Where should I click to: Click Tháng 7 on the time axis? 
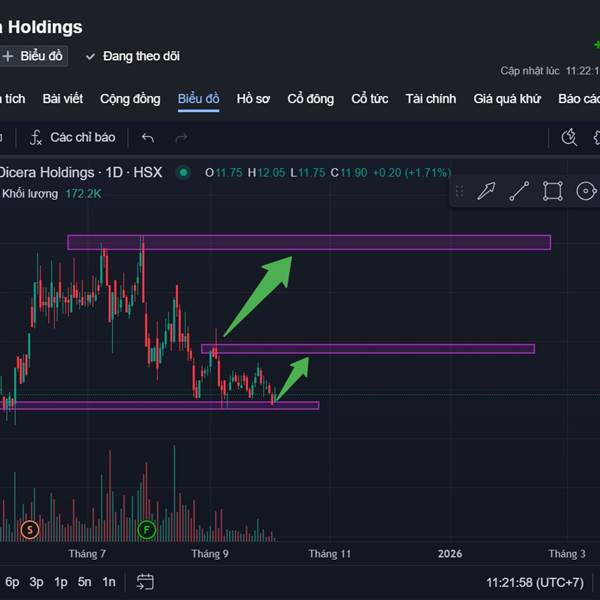[87, 554]
